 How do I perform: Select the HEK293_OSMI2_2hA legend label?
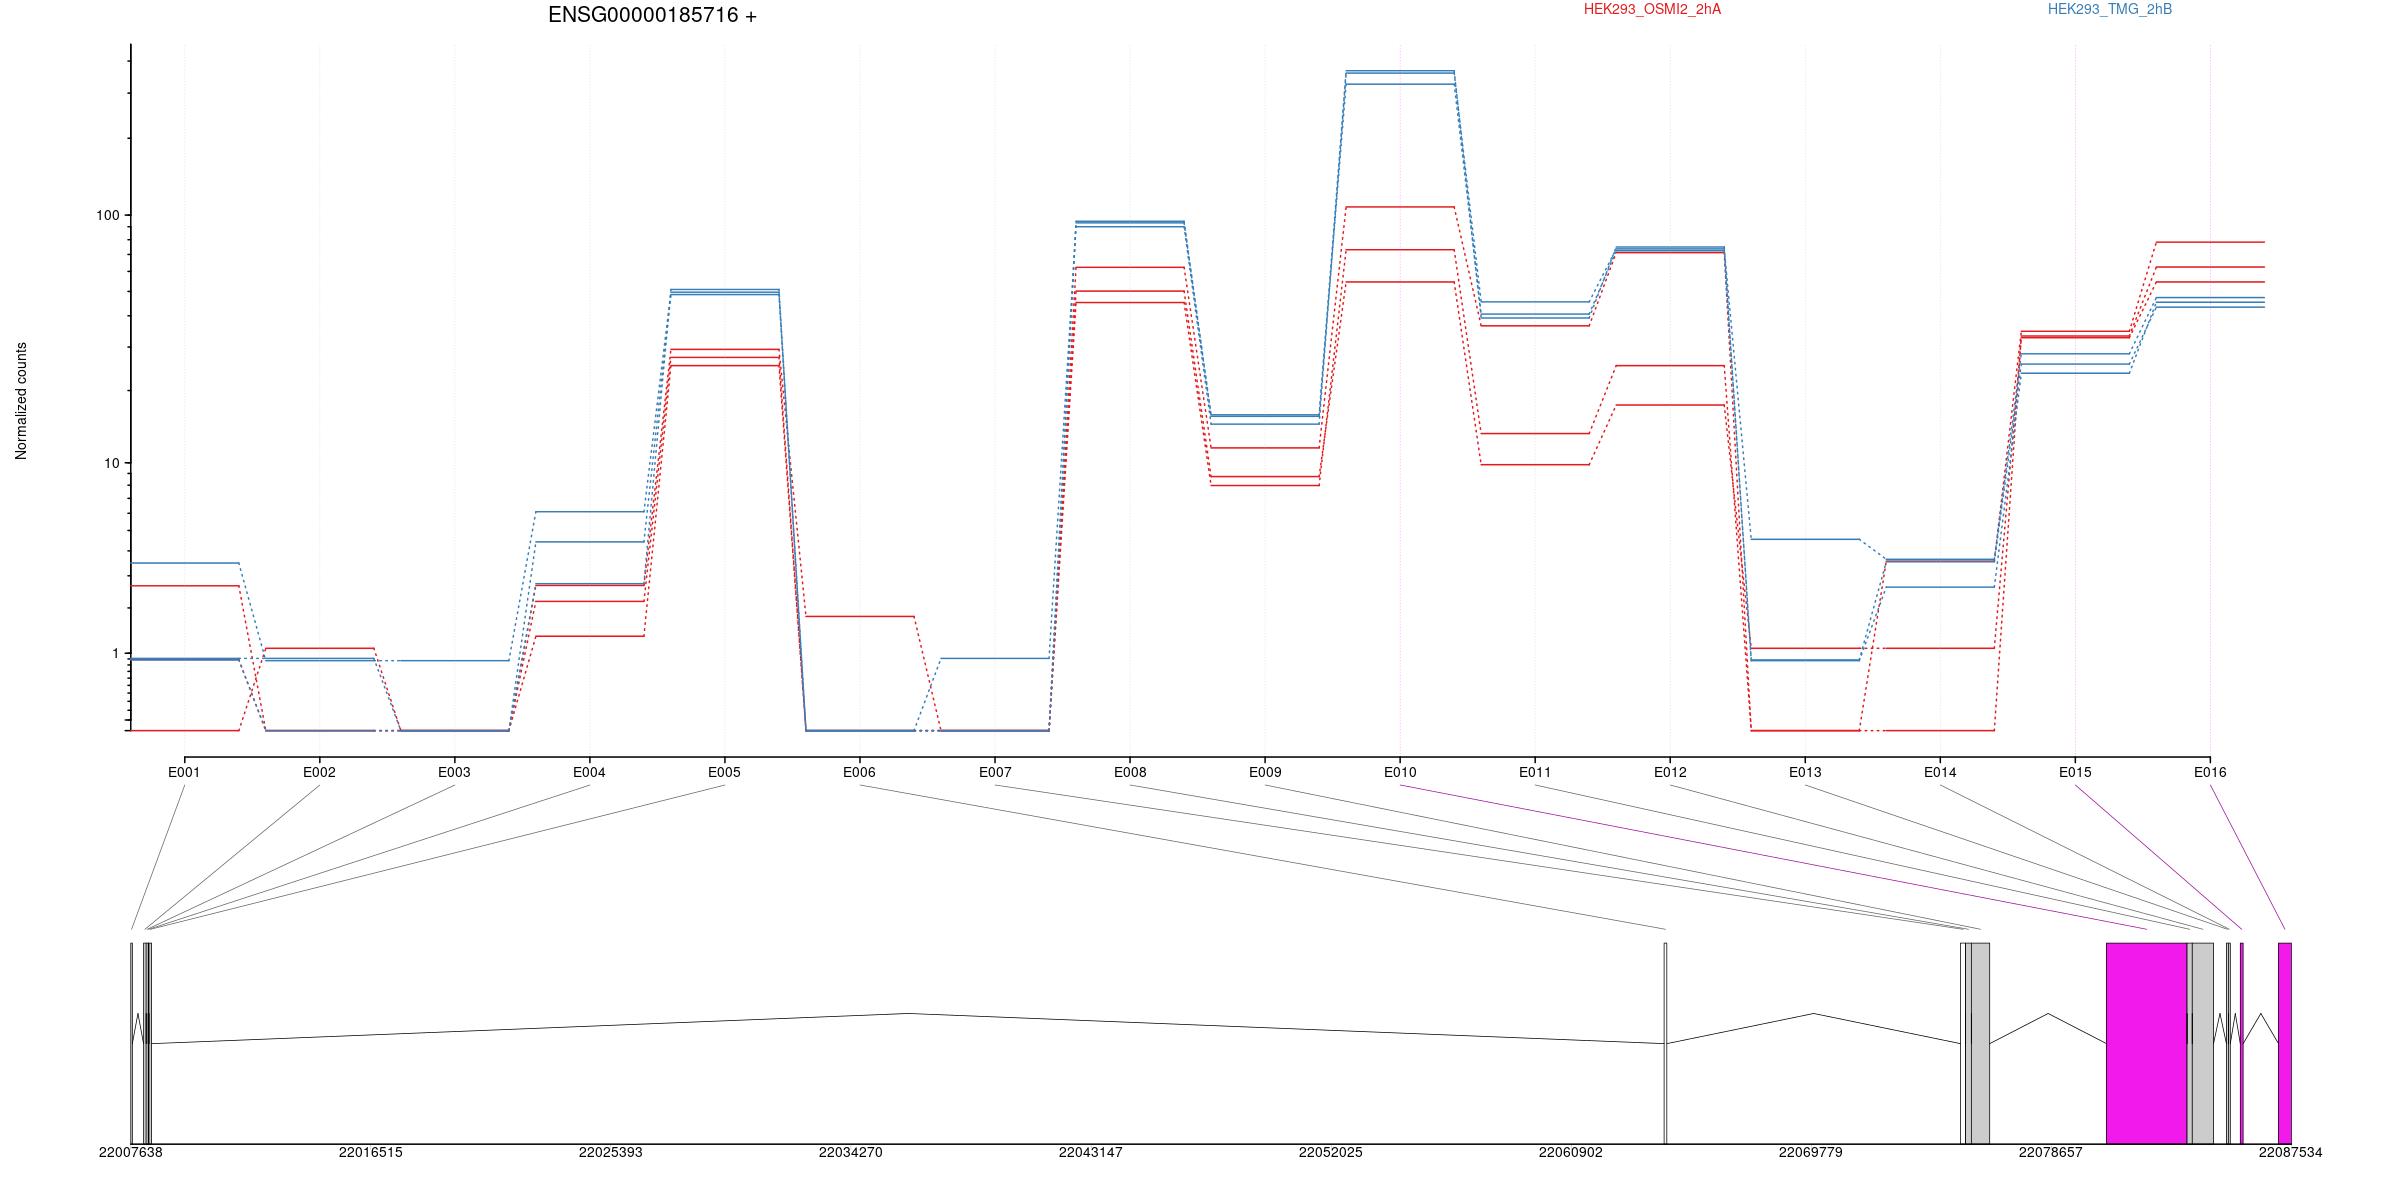point(1652,9)
